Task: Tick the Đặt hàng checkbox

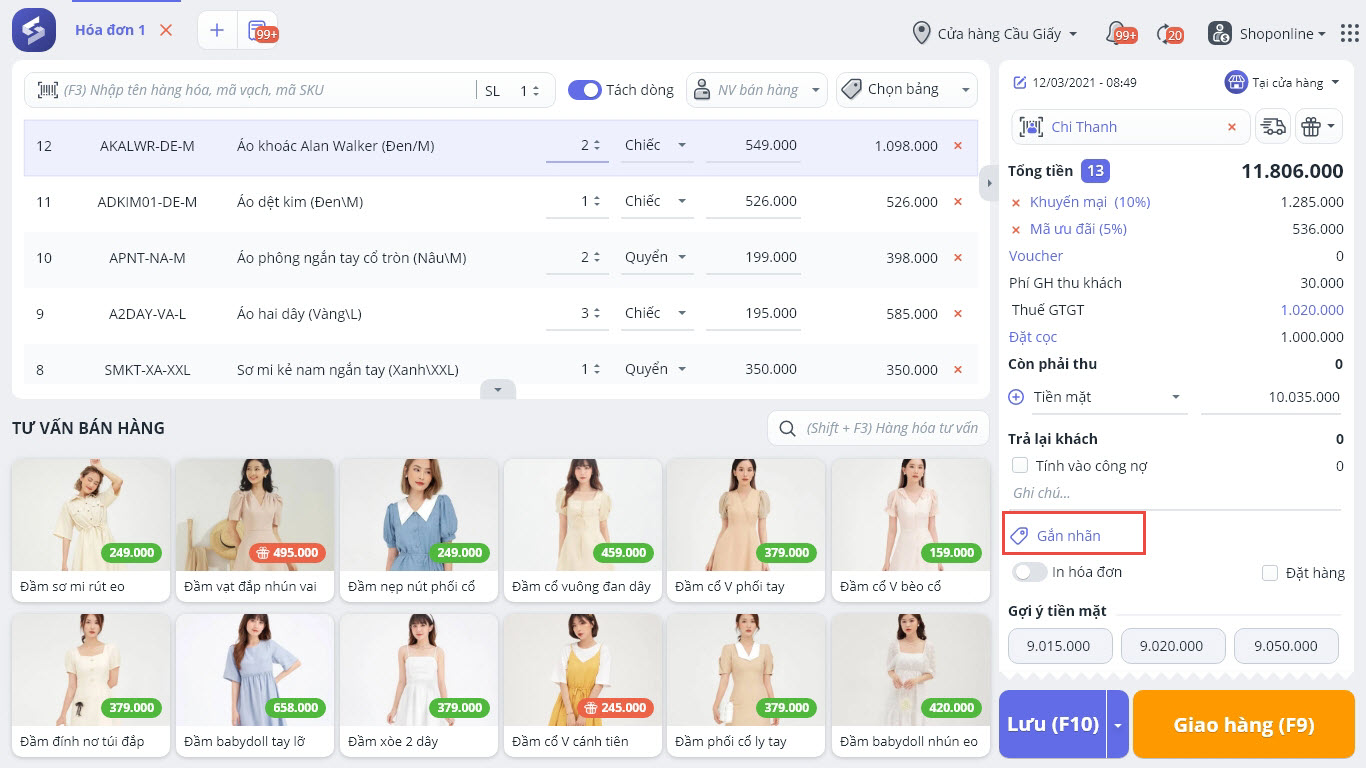Action: click(1270, 573)
